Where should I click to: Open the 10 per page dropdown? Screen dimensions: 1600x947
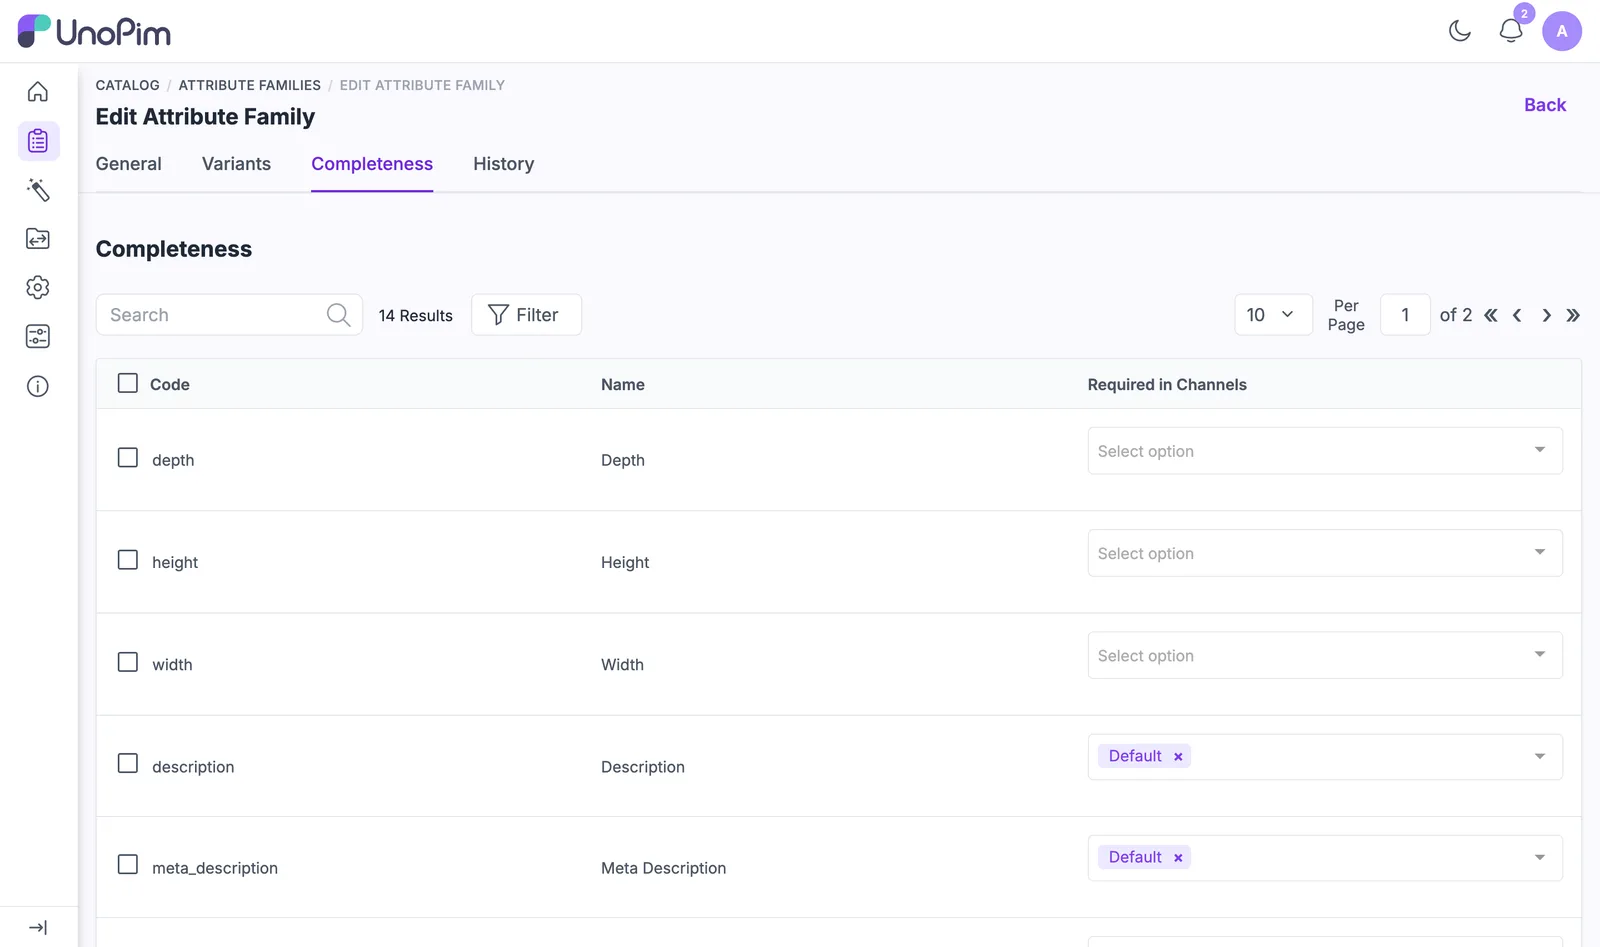pos(1273,315)
